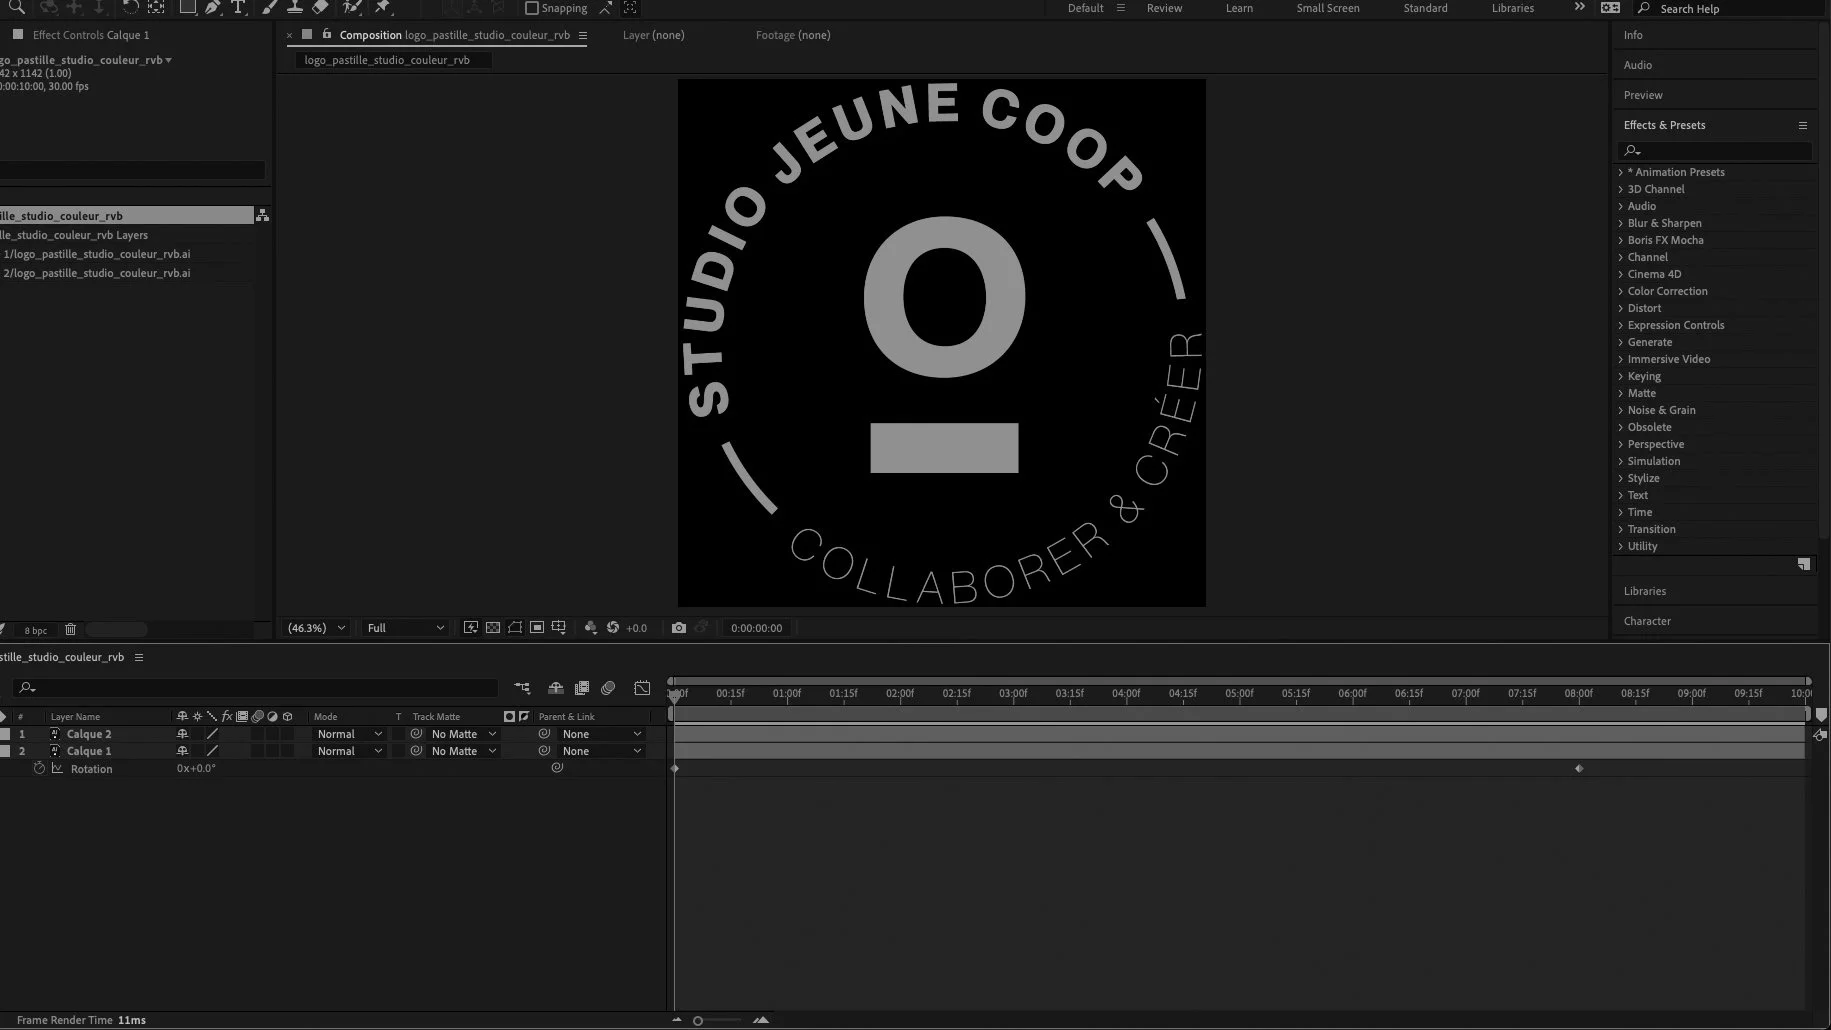
Task: Click the Region of Interest icon
Action: [537, 628]
